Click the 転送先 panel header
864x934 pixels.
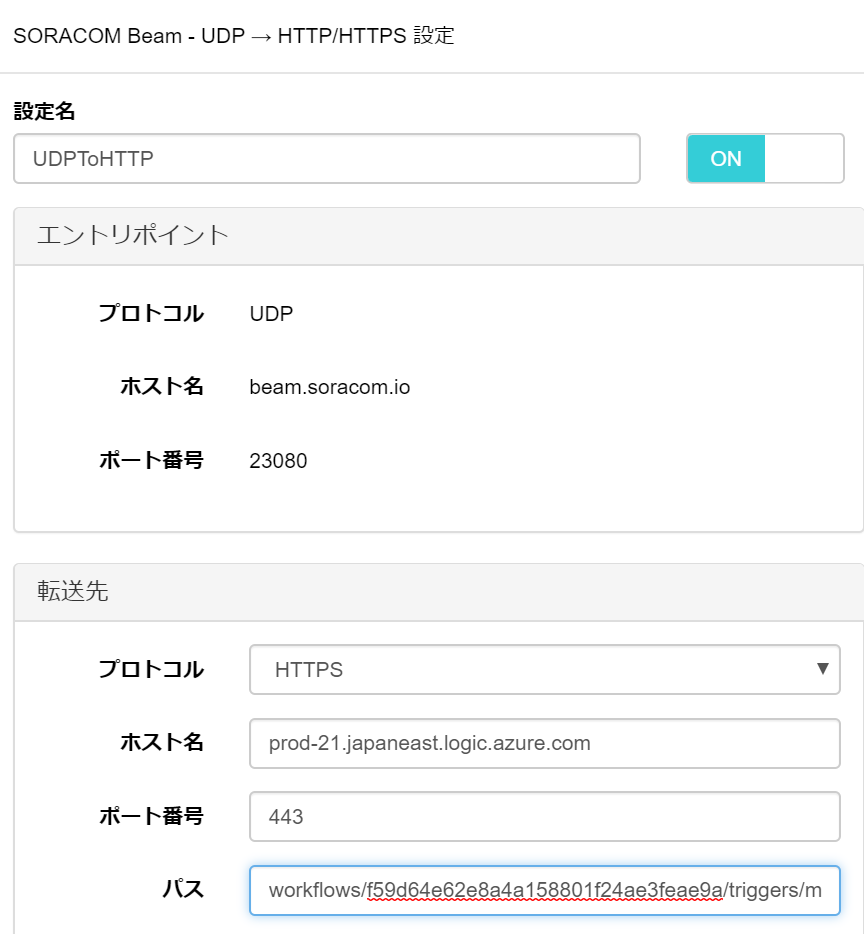click(x=438, y=591)
